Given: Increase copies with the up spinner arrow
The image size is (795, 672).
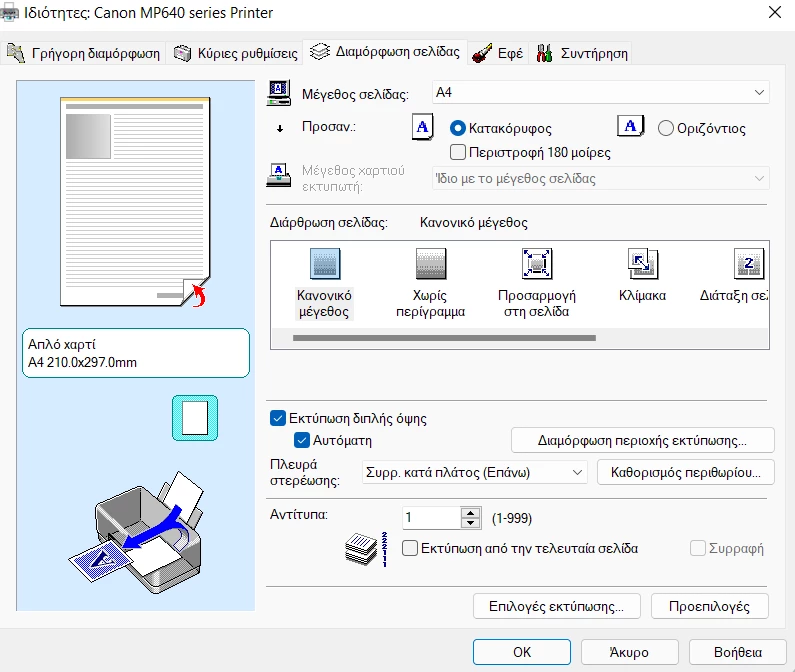Looking at the screenshot, I should pos(471,512).
